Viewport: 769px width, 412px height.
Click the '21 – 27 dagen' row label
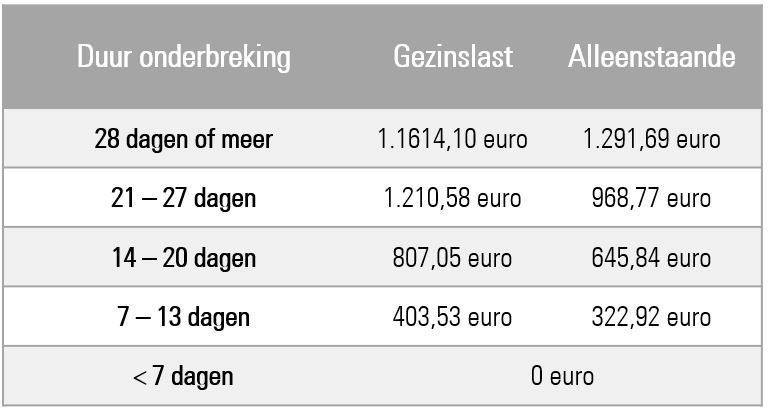coord(183,199)
